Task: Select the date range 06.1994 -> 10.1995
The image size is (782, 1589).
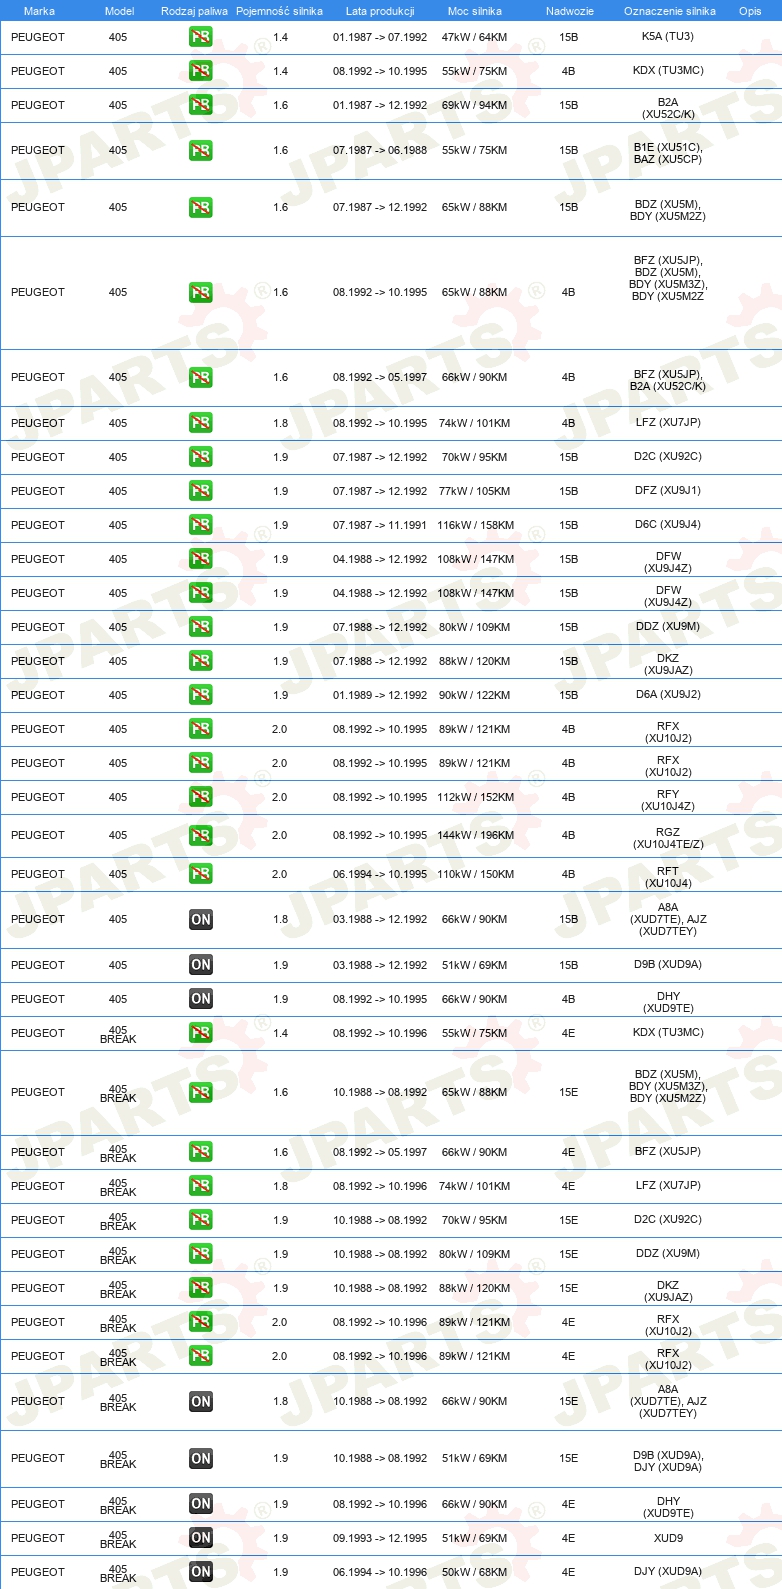Action: pyautogui.click(x=380, y=874)
